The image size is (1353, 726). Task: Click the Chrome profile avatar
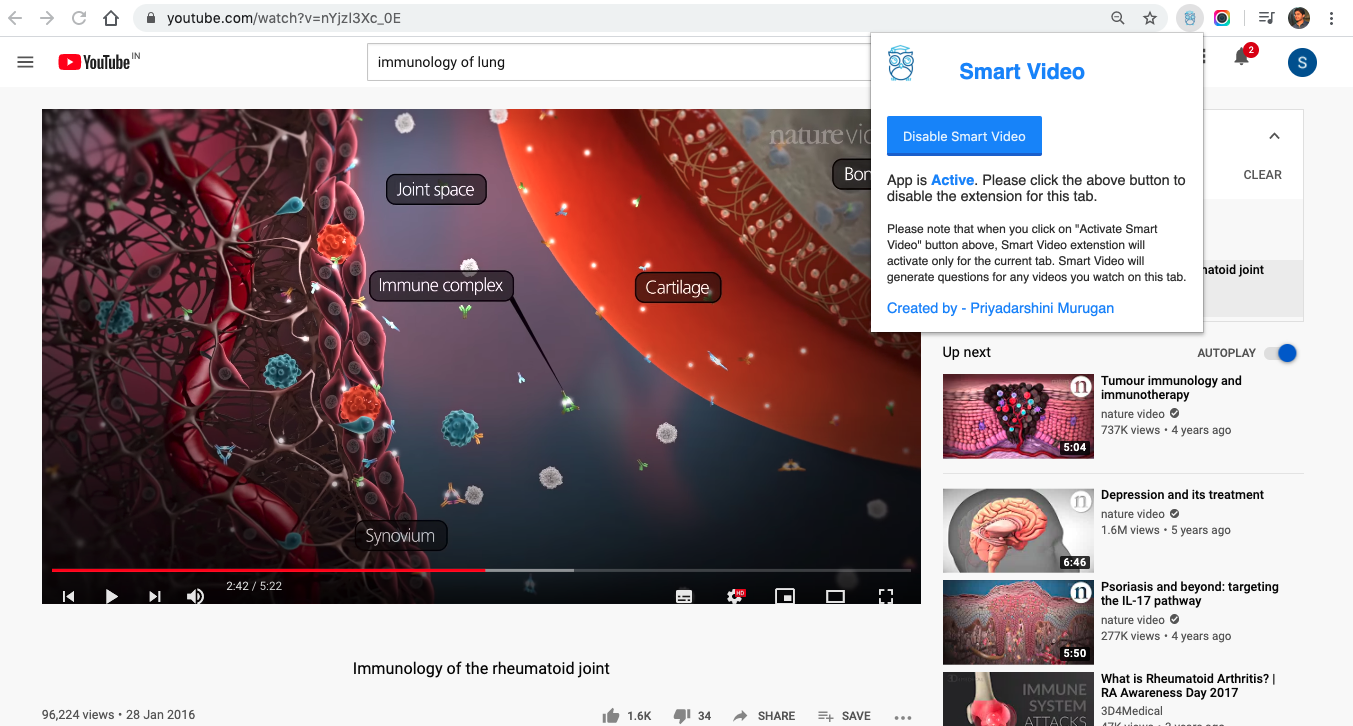pos(1299,18)
